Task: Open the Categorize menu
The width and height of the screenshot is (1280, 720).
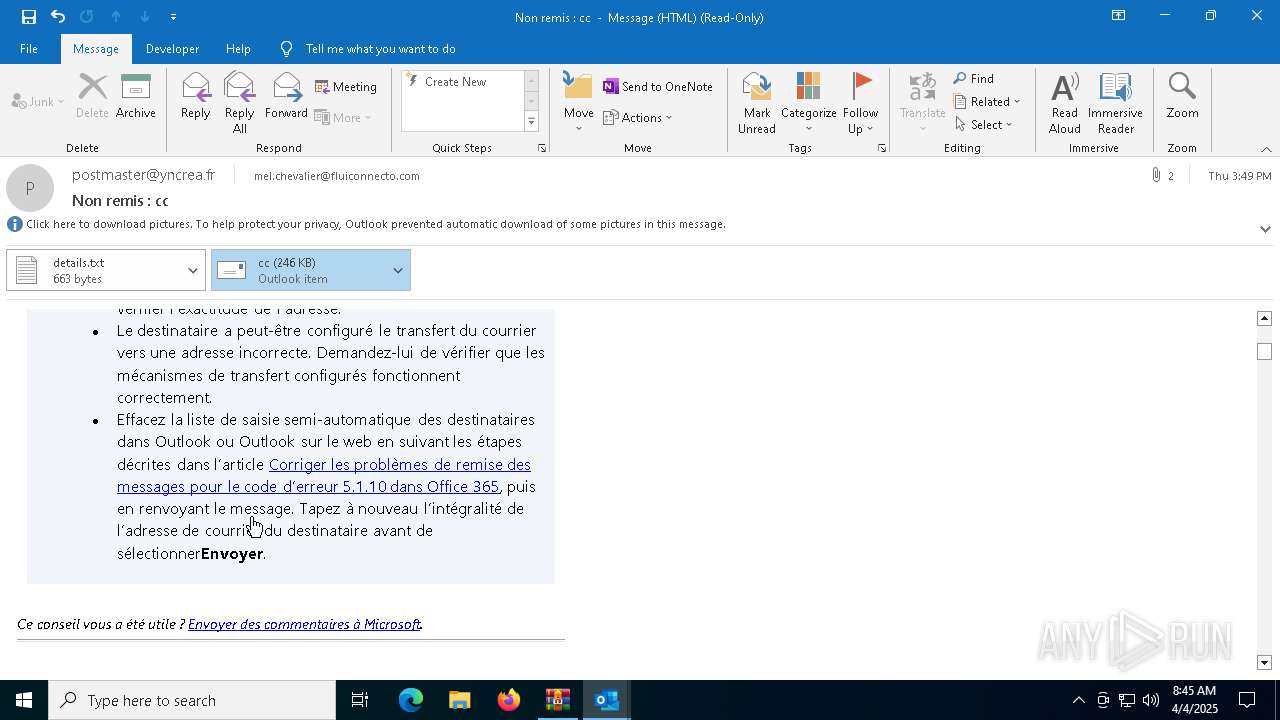Action: click(x=809, y=103)
